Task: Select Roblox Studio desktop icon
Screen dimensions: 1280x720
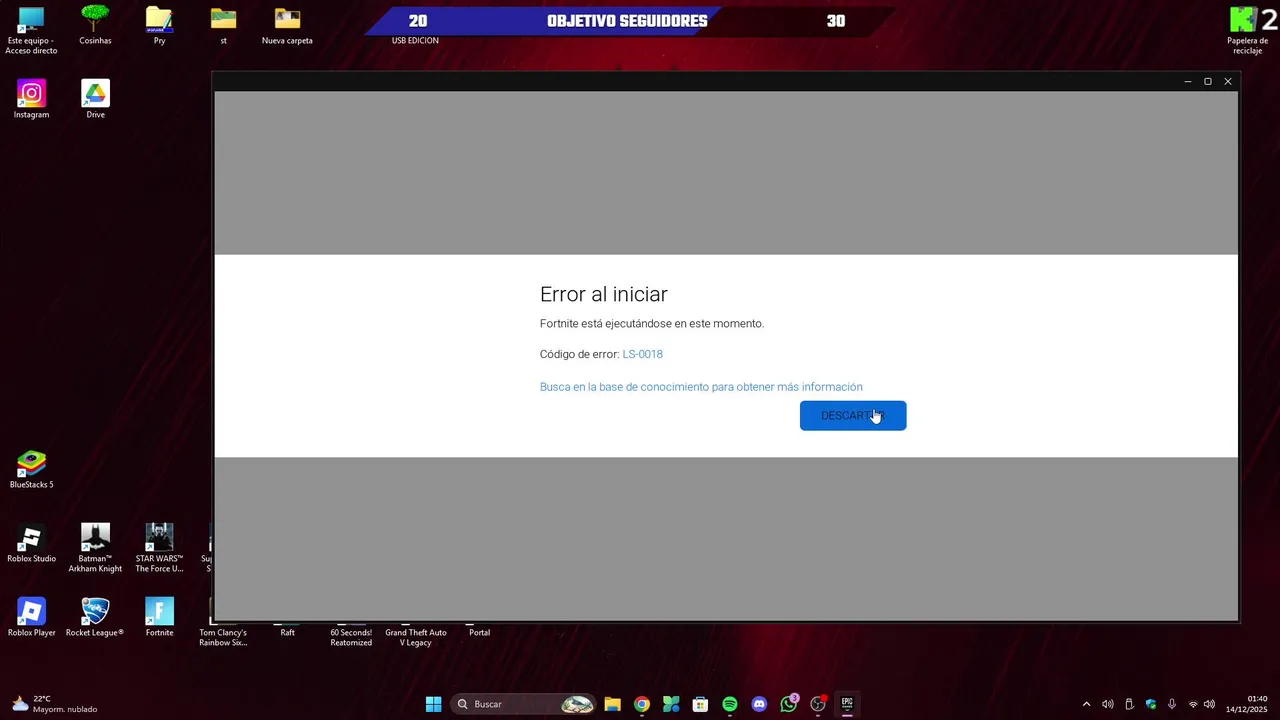Action: click(31, 543)
